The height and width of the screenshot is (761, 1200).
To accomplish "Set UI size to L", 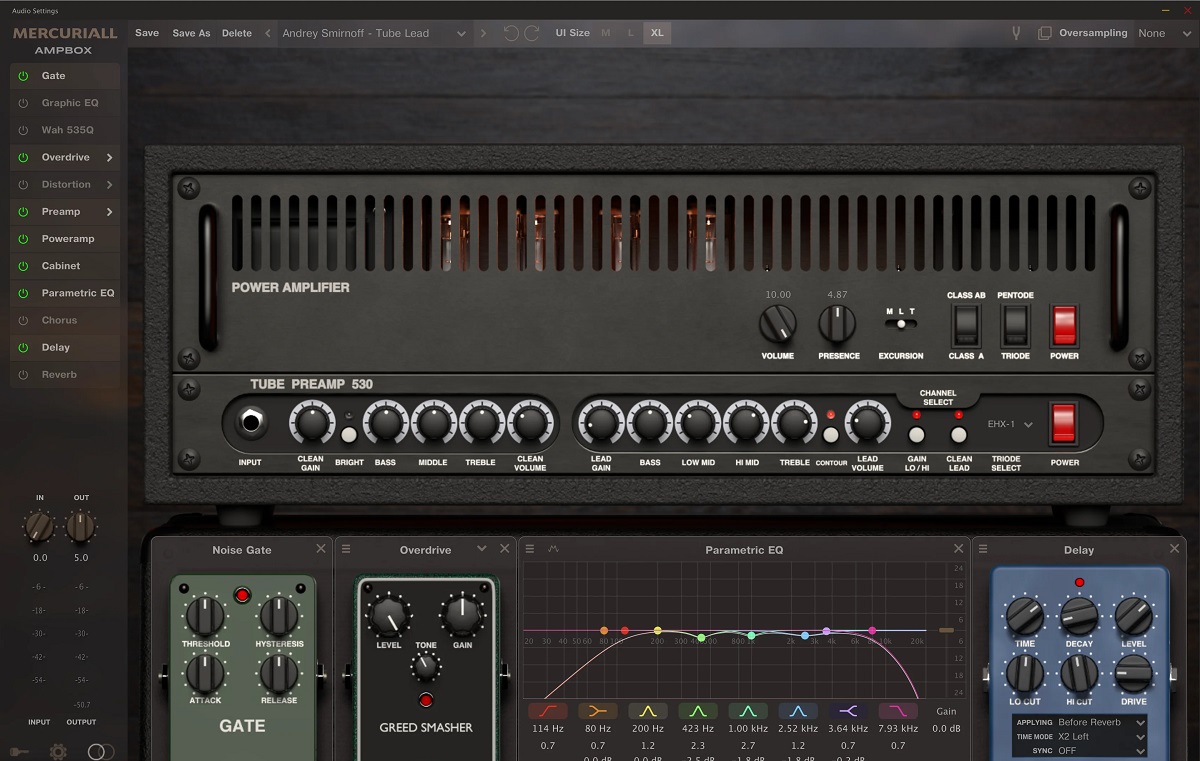I will click(631, 33).
